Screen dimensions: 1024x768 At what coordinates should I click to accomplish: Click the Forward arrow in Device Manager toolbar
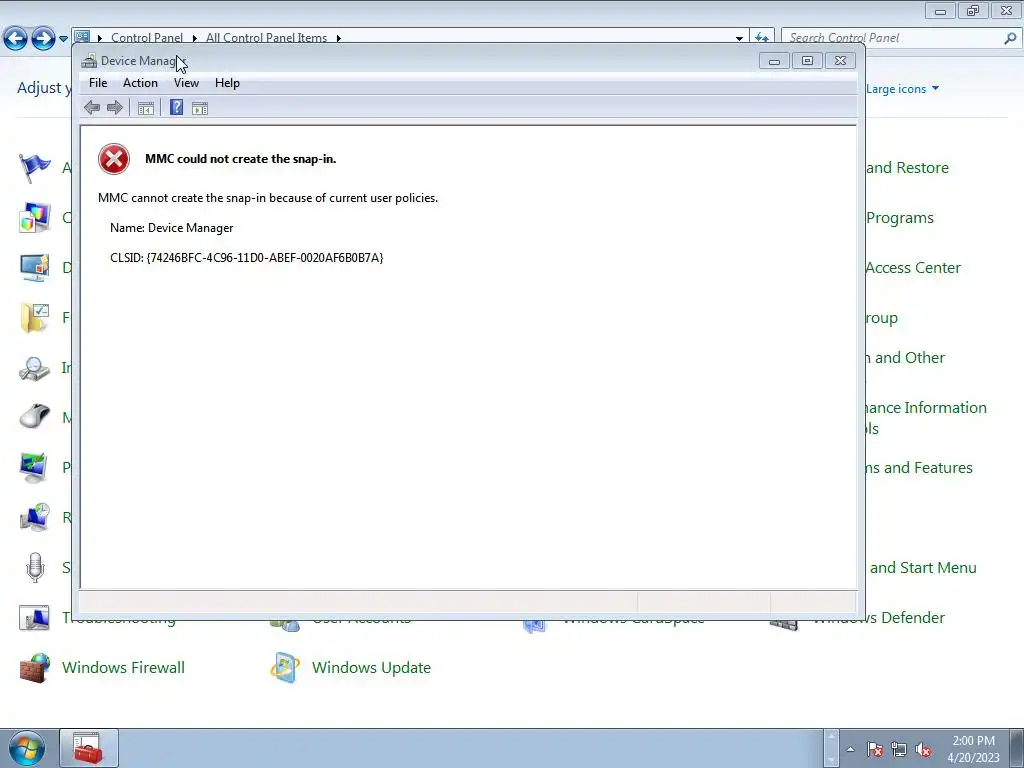coord(115,108)
